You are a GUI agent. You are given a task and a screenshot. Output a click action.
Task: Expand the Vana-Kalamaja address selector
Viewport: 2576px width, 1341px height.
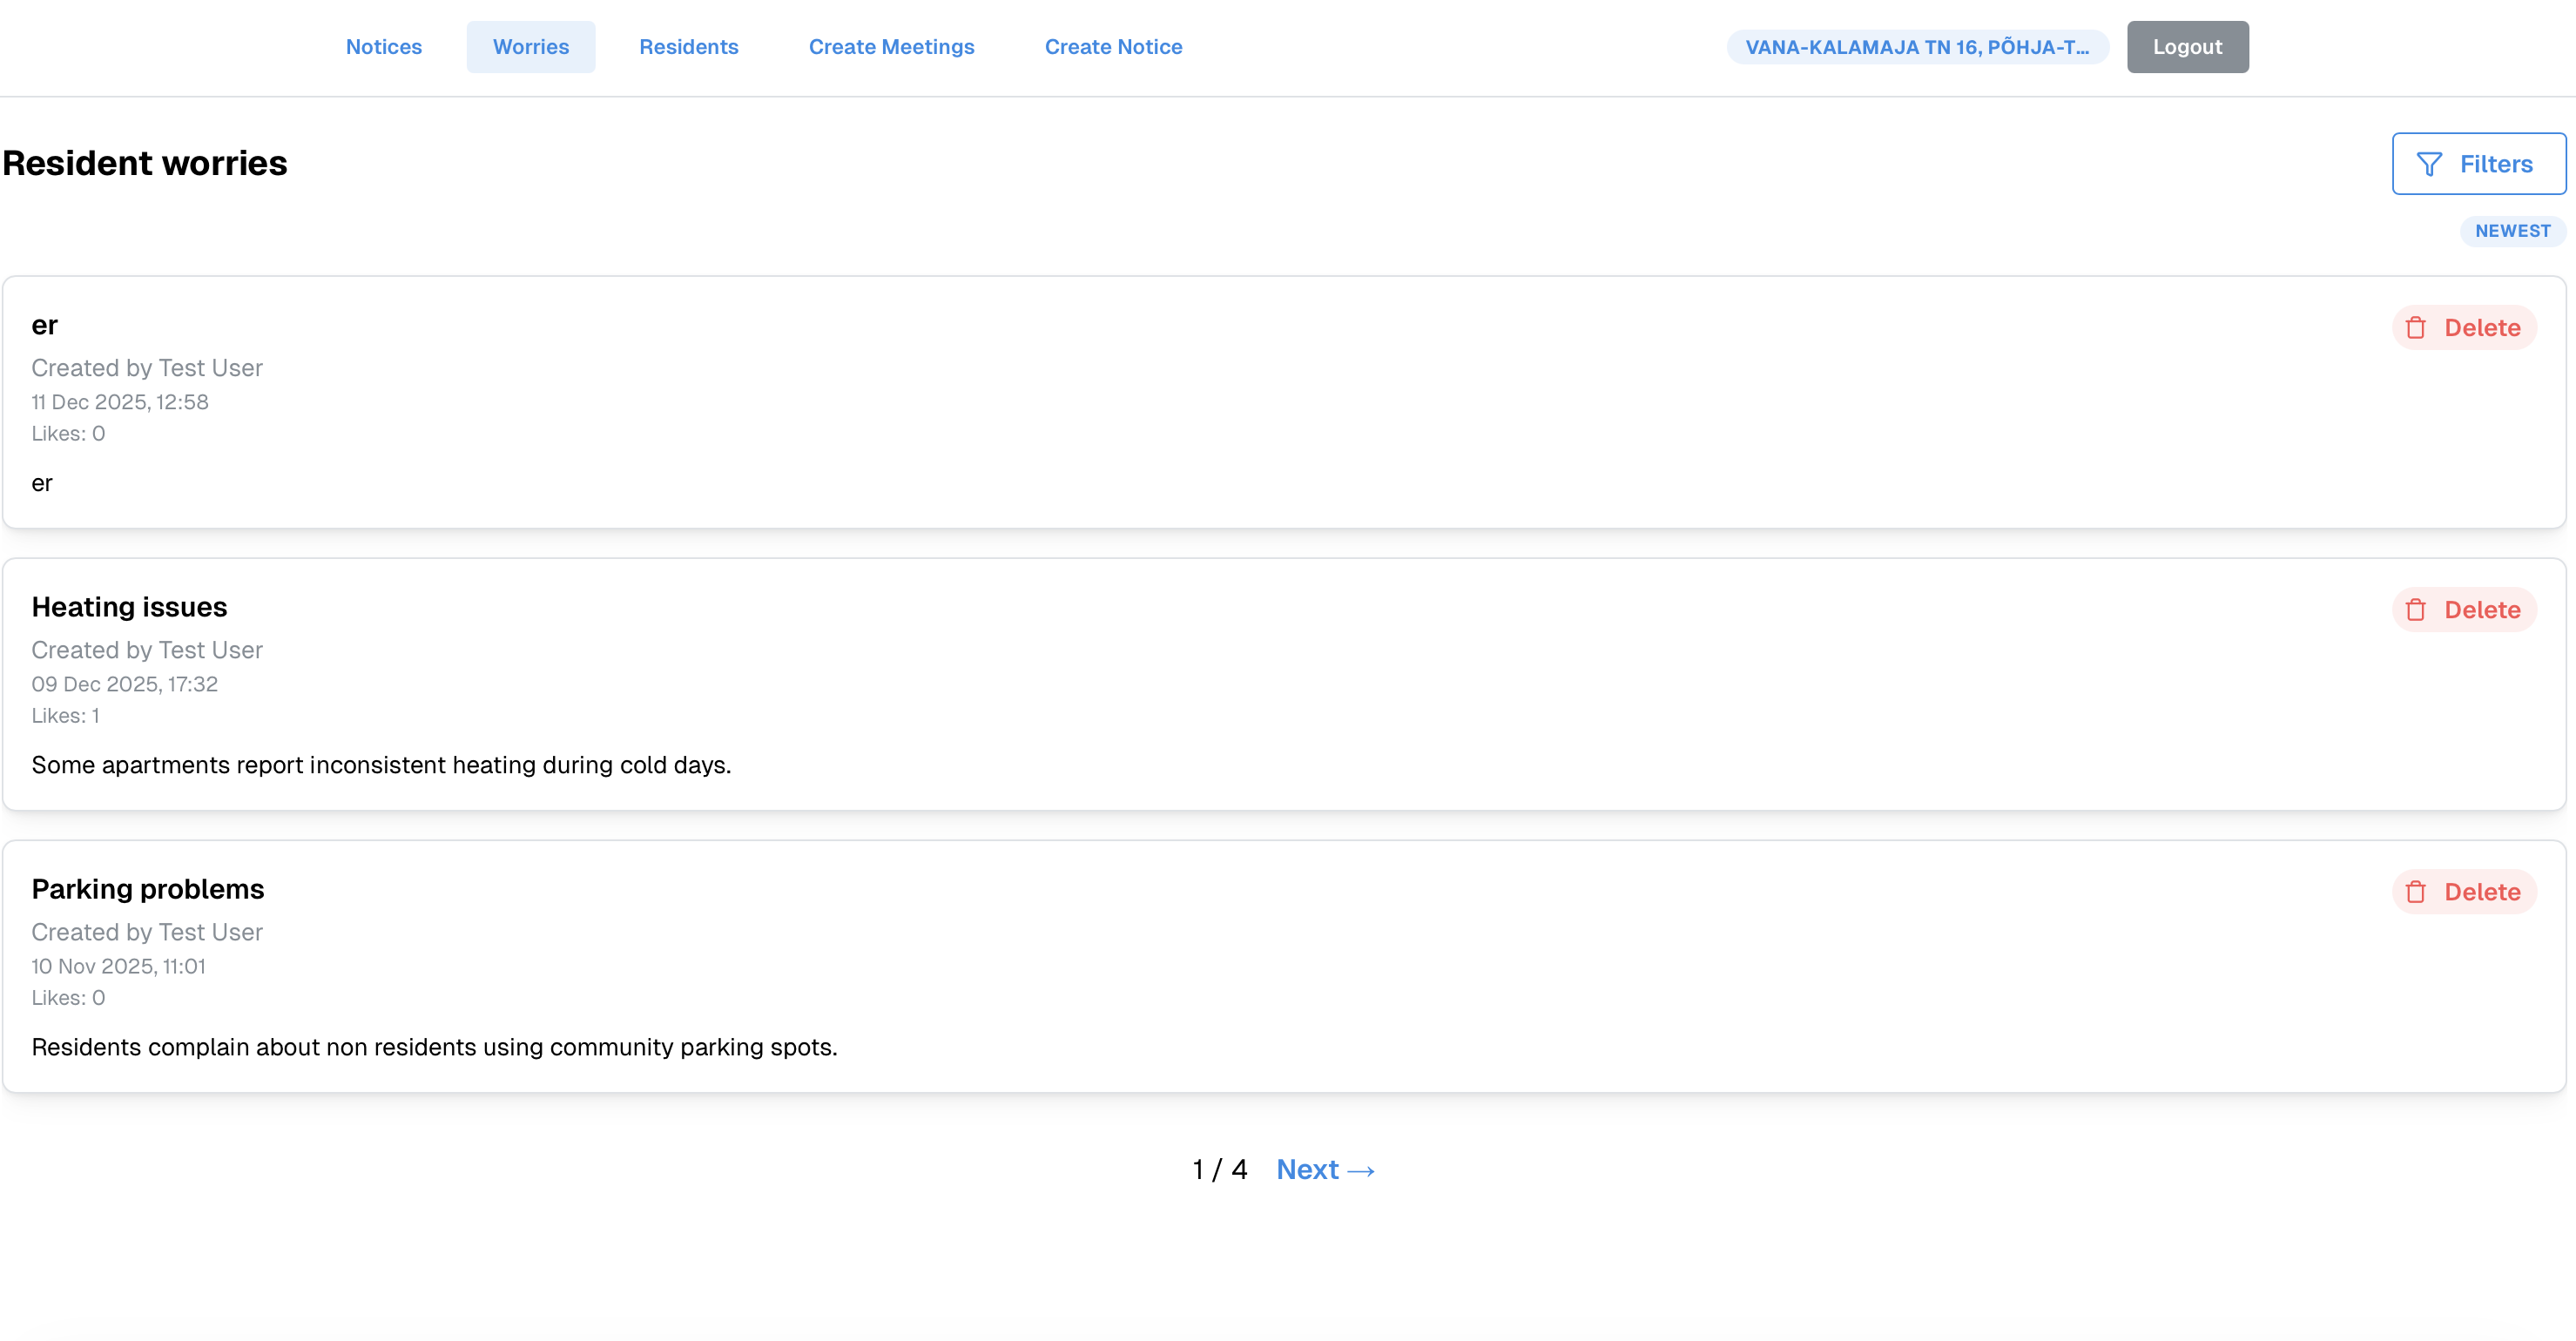point(1917,47)
